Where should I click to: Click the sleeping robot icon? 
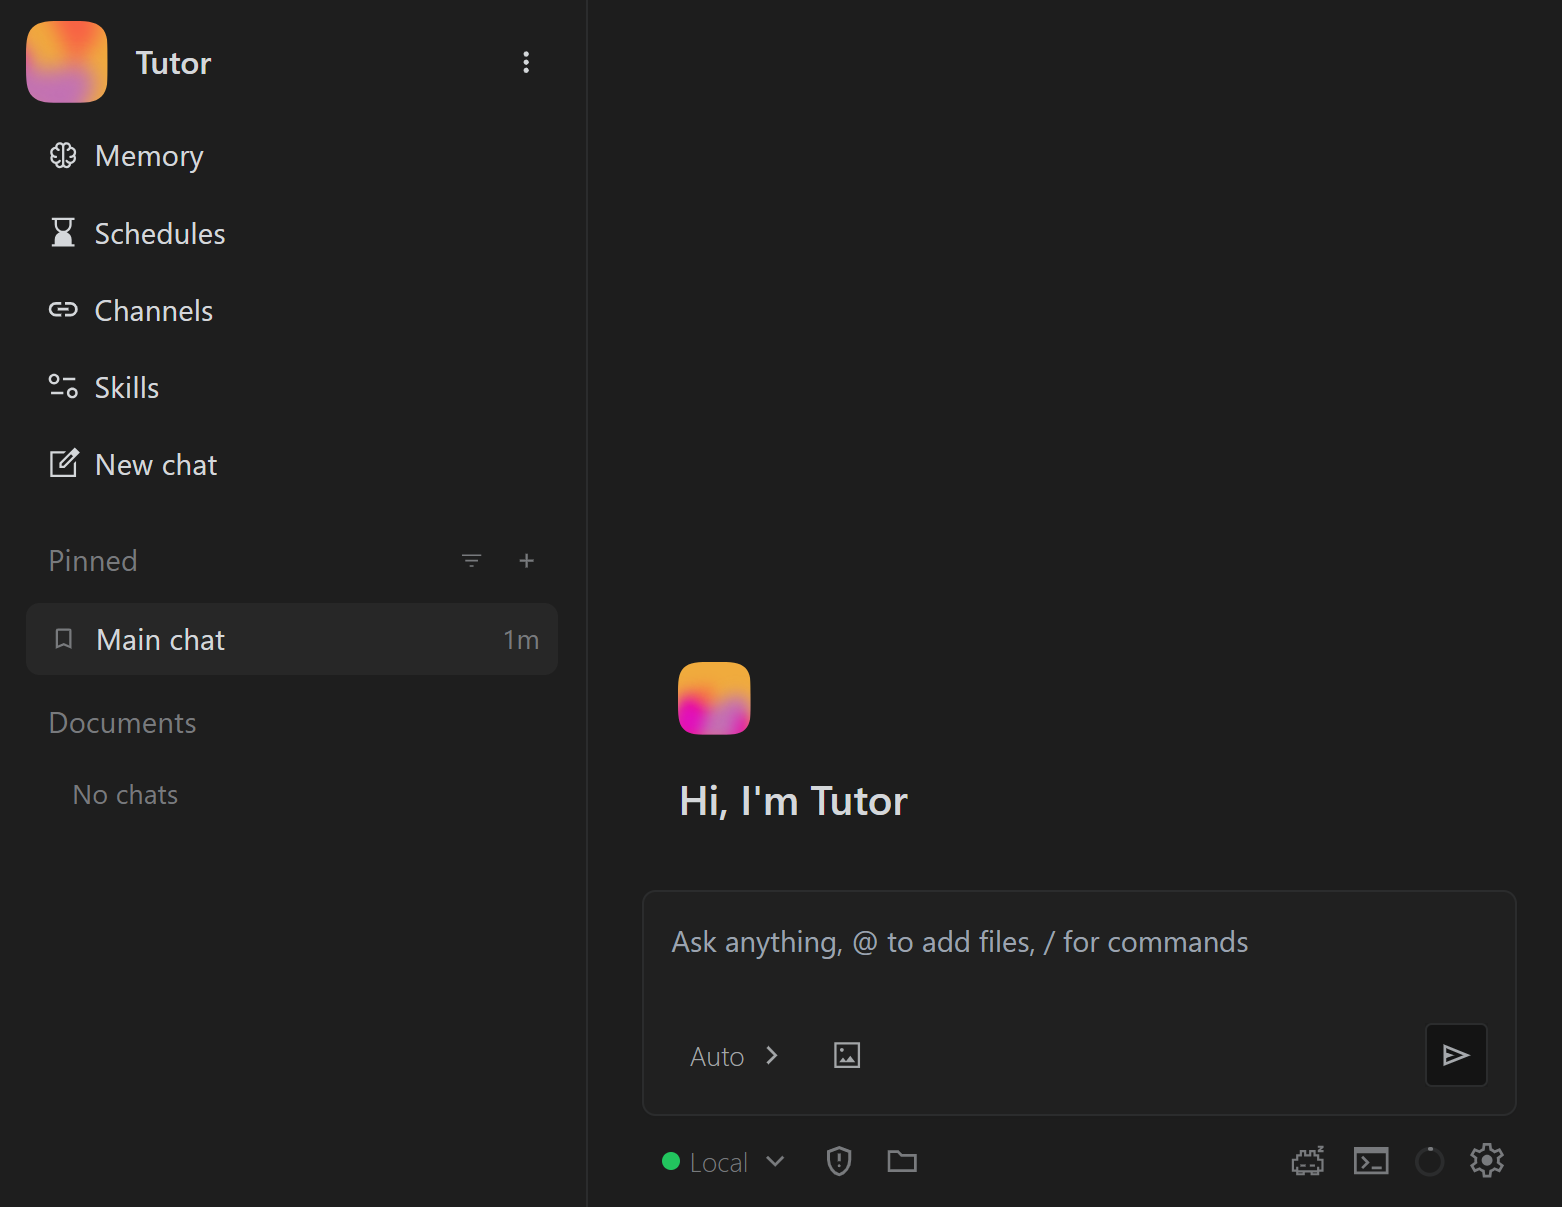click(1308, 1161)
